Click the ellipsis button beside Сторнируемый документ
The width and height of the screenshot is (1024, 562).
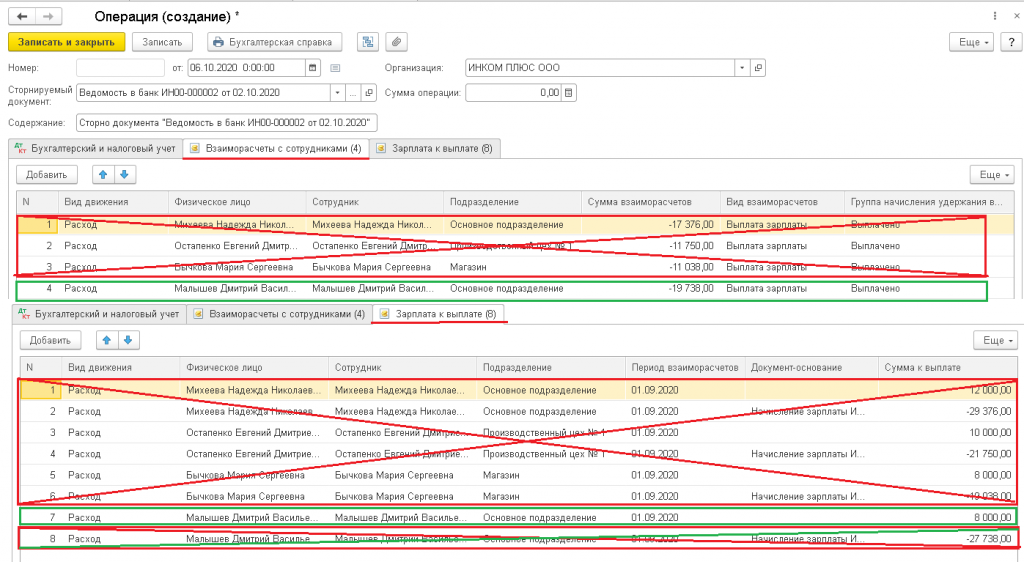[x=353, y=93]
